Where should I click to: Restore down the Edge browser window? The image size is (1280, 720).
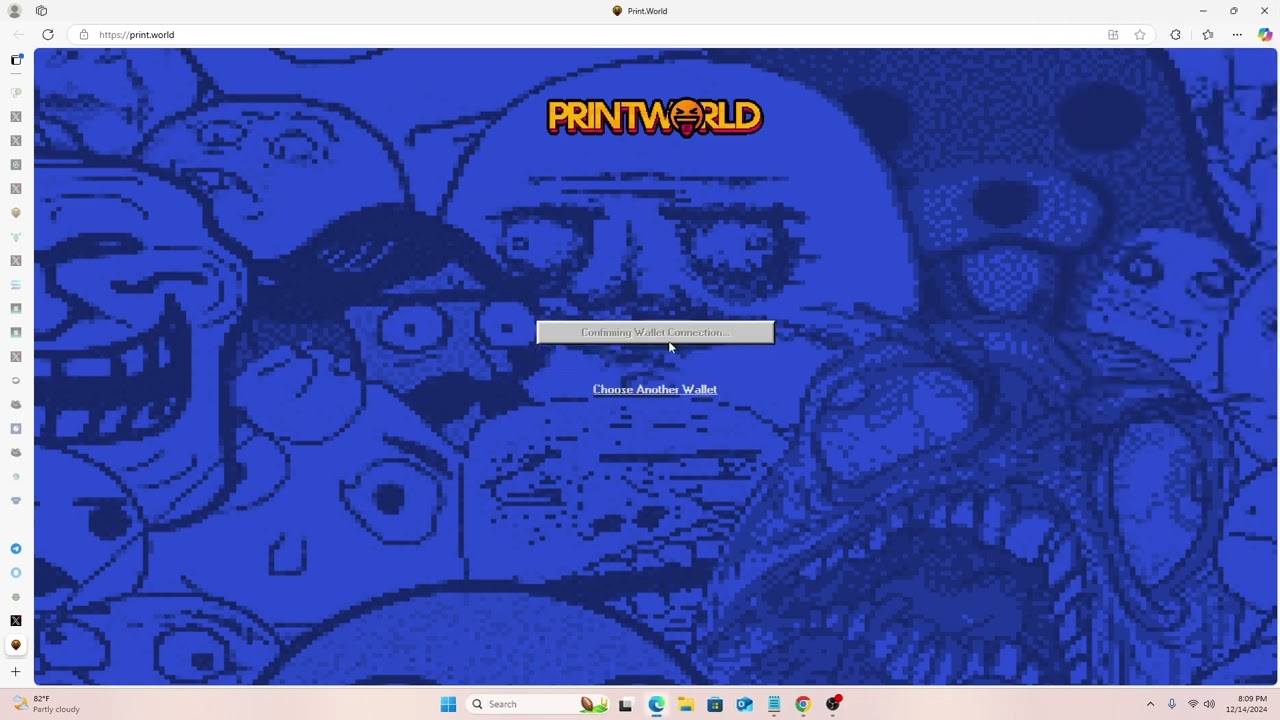pos(1234,11)
